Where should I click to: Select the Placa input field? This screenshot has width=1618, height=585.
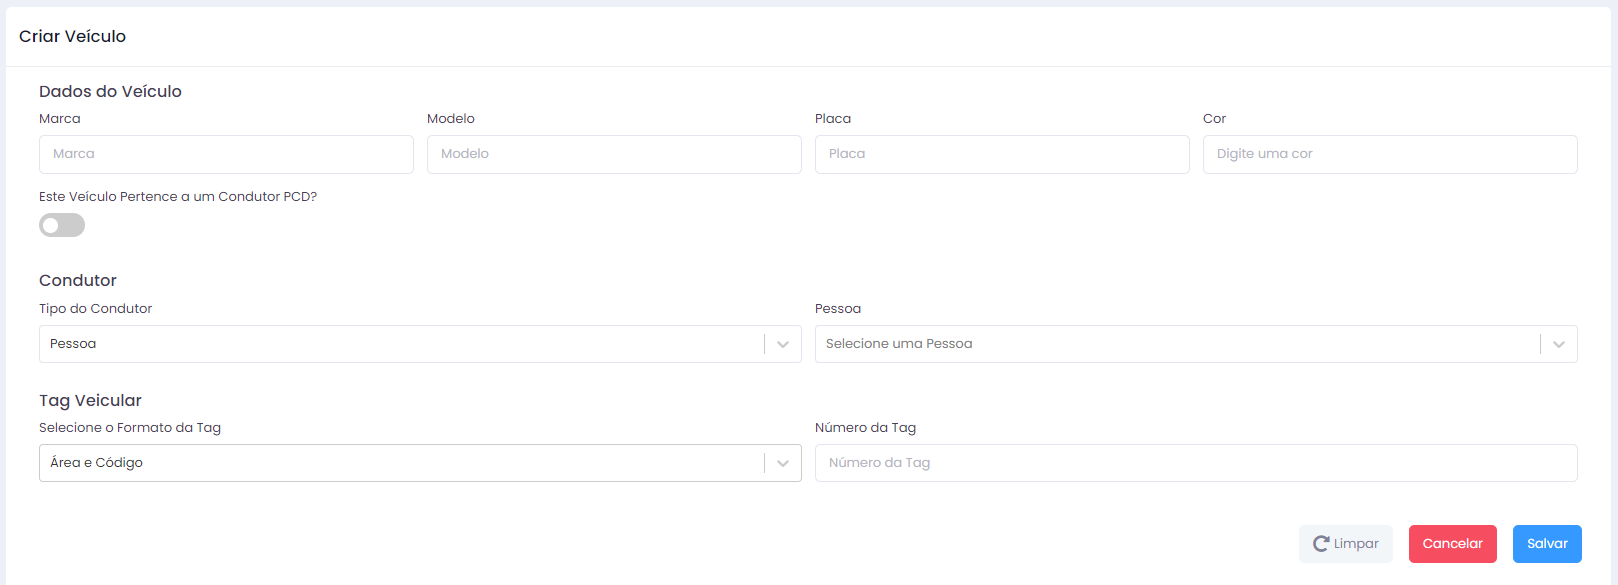click(x=1002, y=154)
